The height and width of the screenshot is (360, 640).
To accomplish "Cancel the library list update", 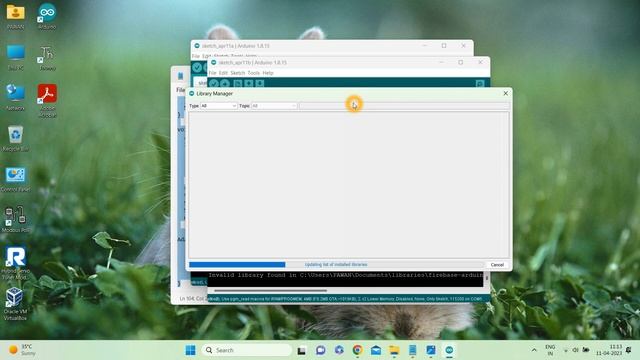I will pos(497,265).
